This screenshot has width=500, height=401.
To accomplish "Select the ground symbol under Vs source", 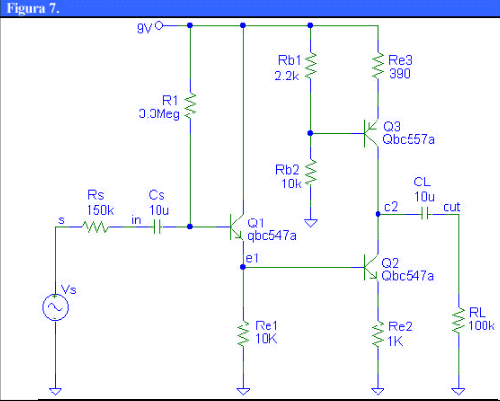I will [55, 391].
